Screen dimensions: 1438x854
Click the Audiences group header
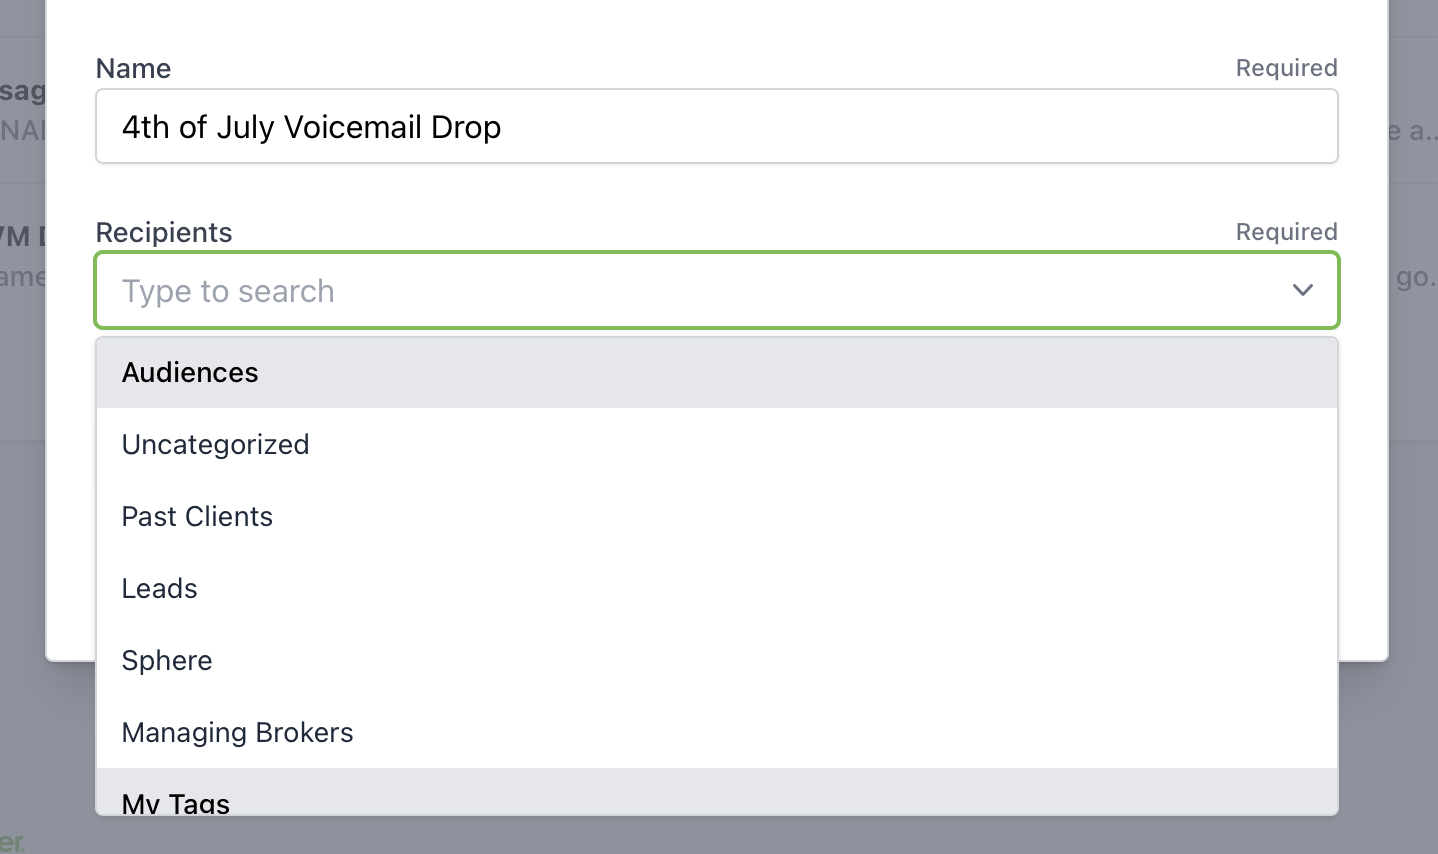pos(717,372)
